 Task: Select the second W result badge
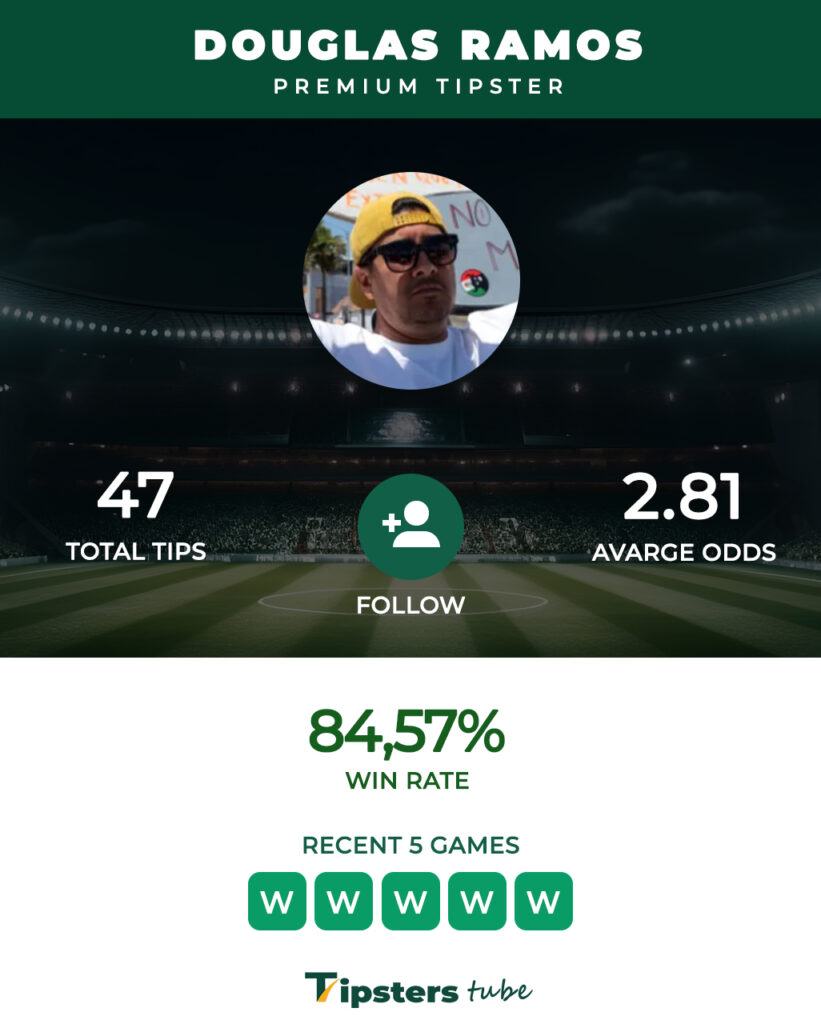(344, 901)
